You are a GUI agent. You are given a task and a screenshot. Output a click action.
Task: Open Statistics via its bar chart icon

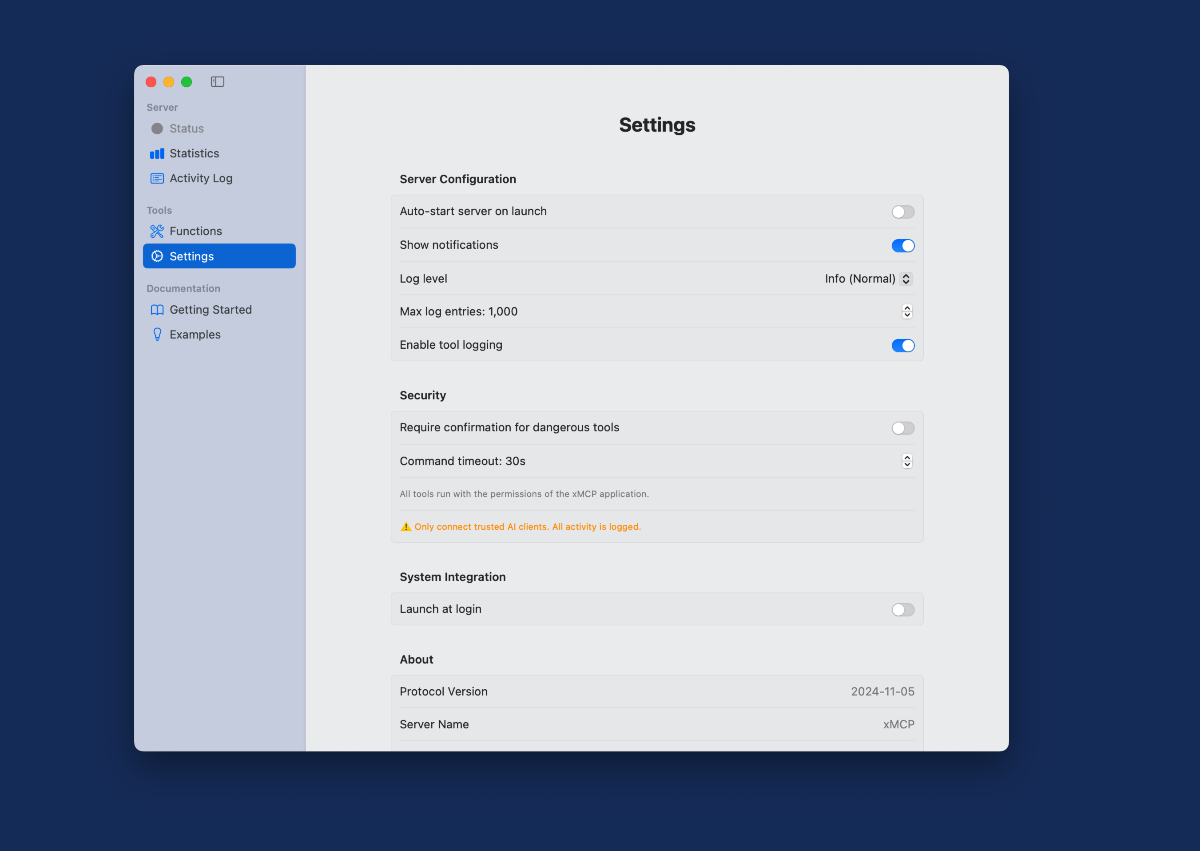[x=157, y=154]
